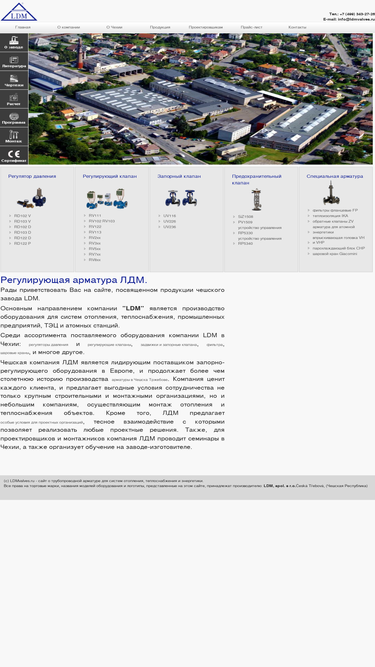This screenshot has width=375, height=667.
Task: Click the pressure regulator product image
Action: point(32,199)
